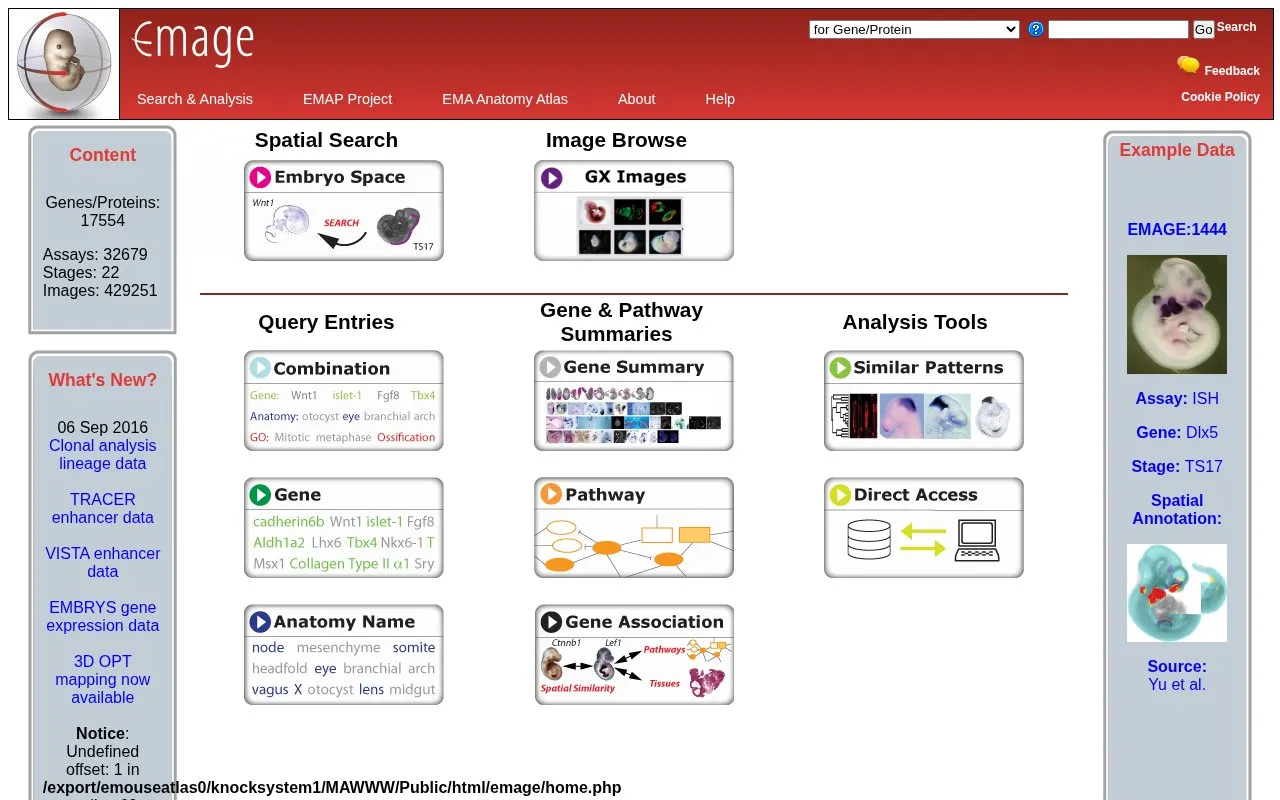Open the VISTA enhancer data link
This screenshot has width=1280, height=800.
(103, 562)
